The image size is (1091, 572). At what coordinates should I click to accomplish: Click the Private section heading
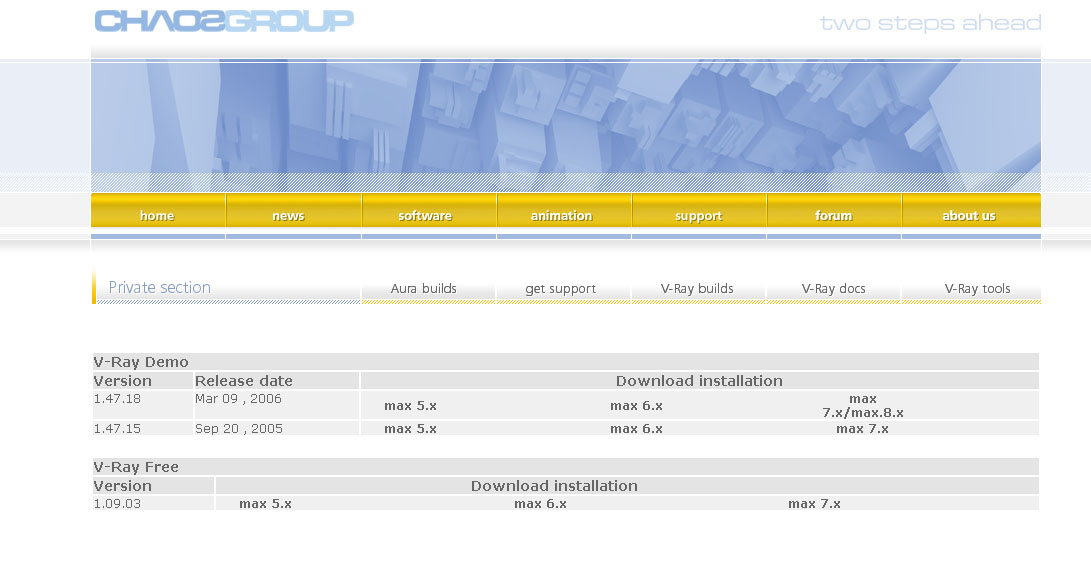(x=159, y=287)
